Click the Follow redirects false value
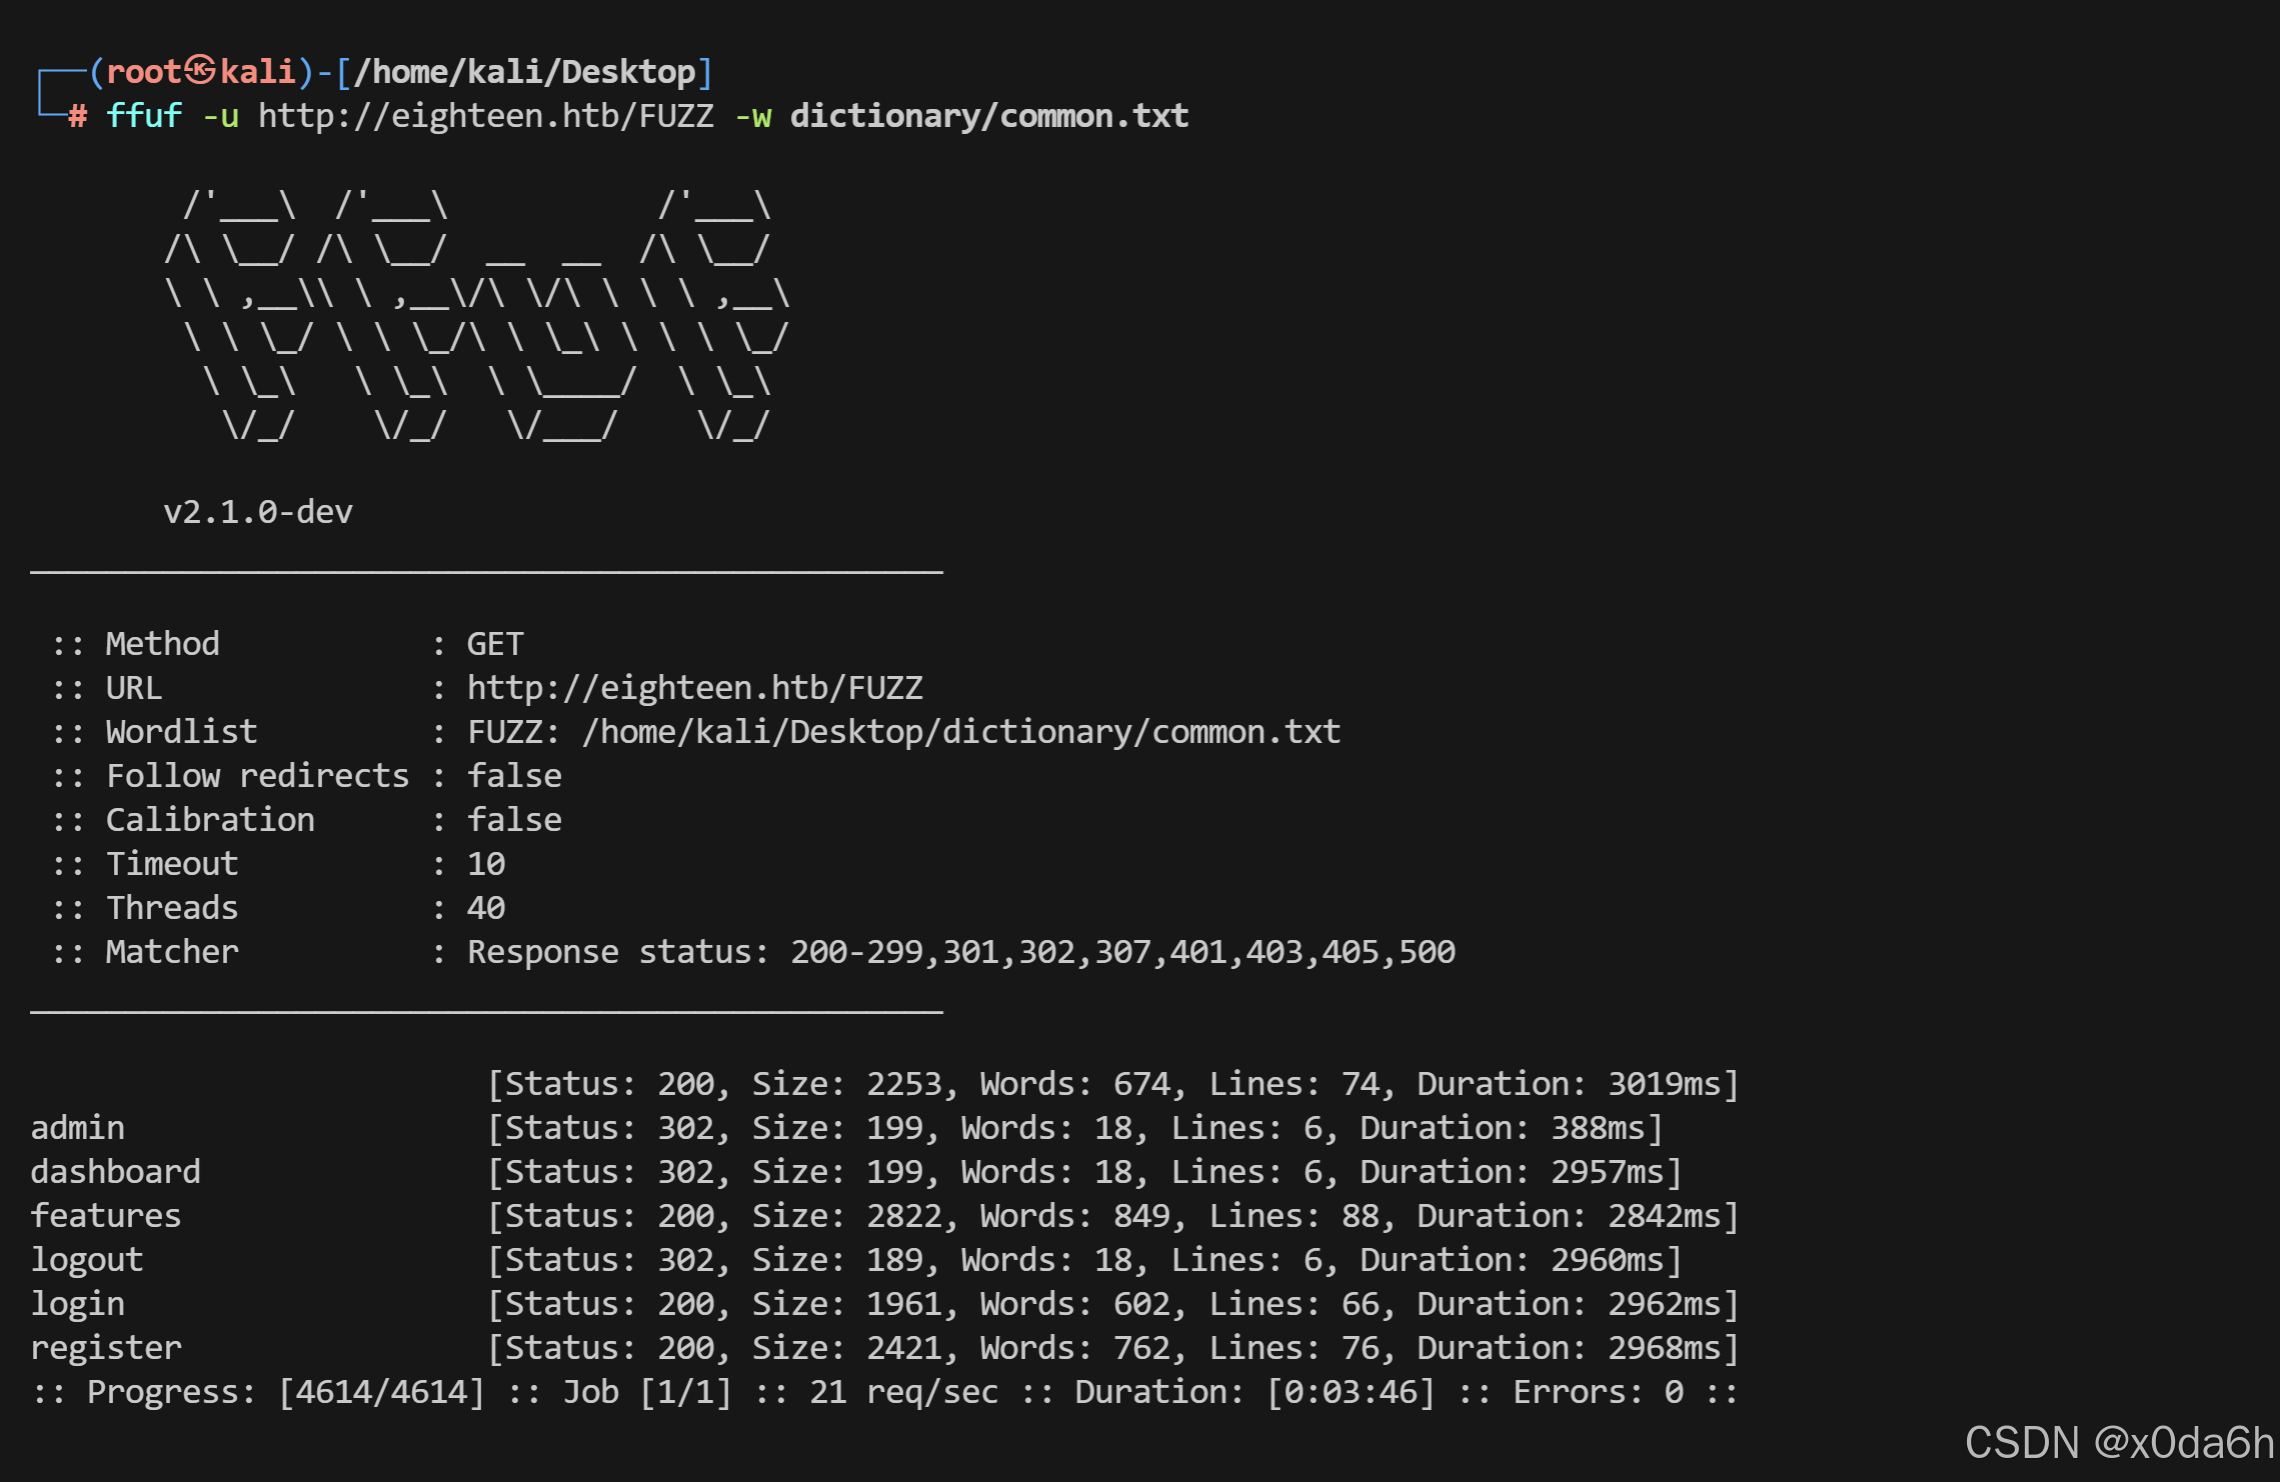 [x=514, y=776]
